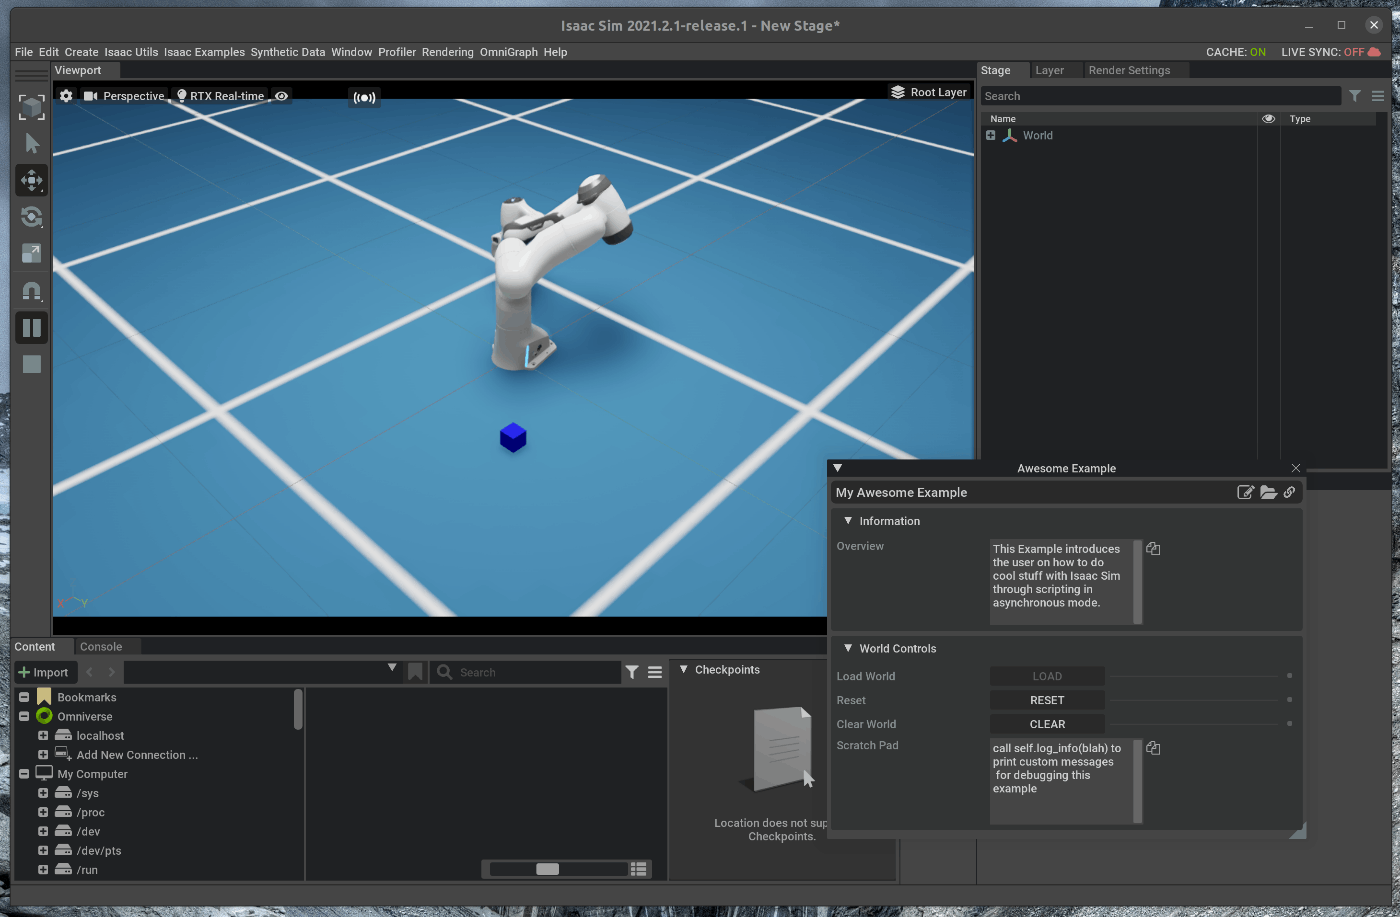Screen dimensions: 1400x917
Task: Open the Rendering menu
Action: (x=448, y=52)
